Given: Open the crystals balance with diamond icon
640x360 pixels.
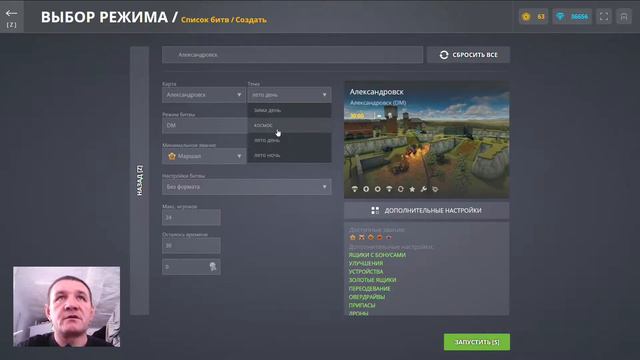Looking at the screenshot, I should (x=572, y=17).
